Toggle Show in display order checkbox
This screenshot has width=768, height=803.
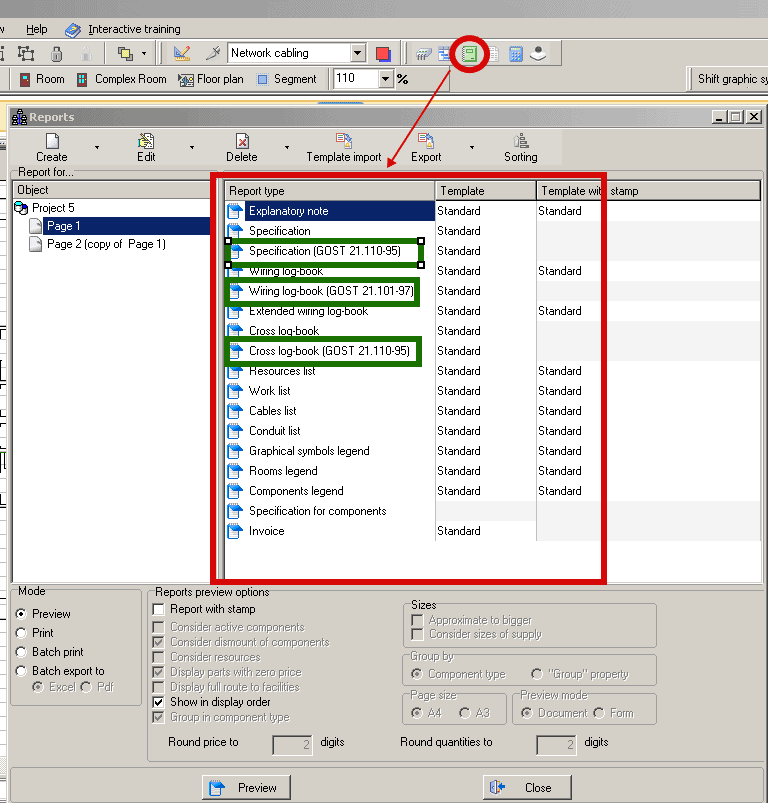[159, 702]
